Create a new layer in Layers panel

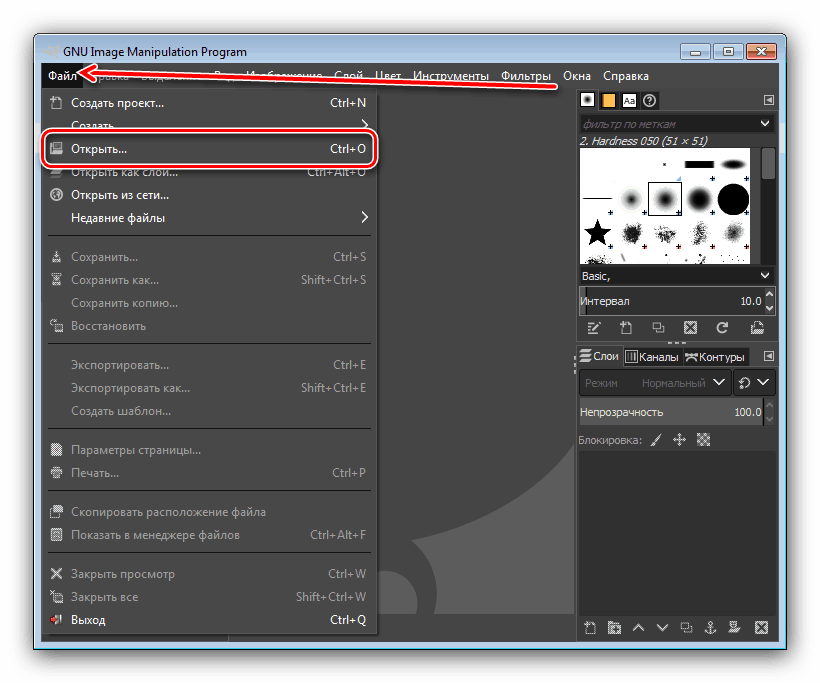590,628
